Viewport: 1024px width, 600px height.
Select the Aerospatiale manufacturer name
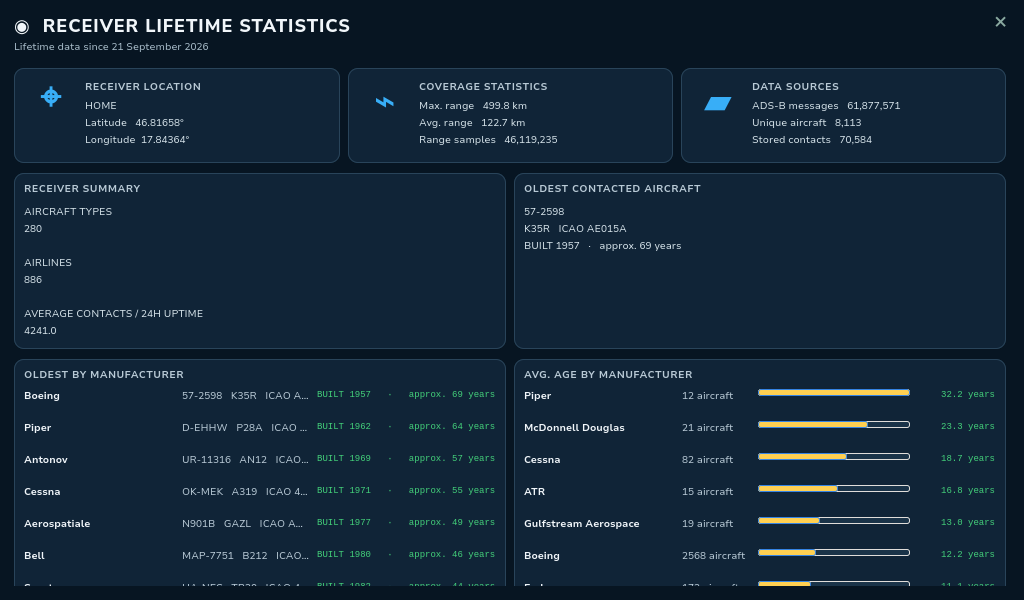click(x=57, y=524)
